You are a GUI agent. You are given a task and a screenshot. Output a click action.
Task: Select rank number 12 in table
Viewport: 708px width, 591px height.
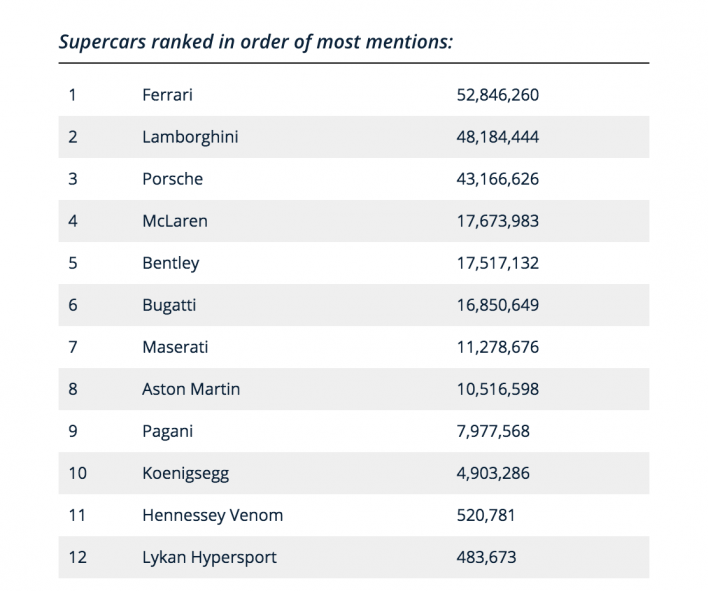tap(77, 557)
